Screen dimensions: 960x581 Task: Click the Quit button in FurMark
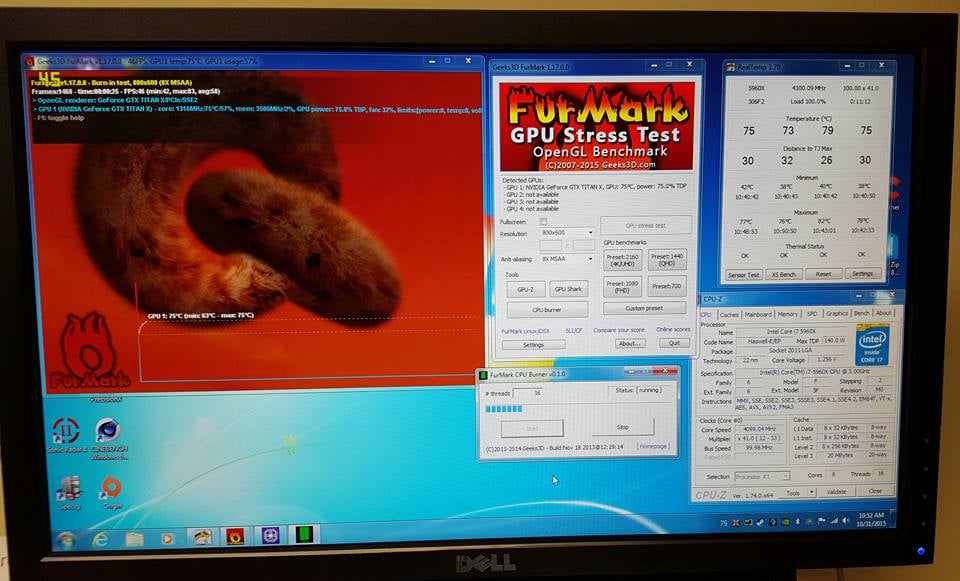674,343
